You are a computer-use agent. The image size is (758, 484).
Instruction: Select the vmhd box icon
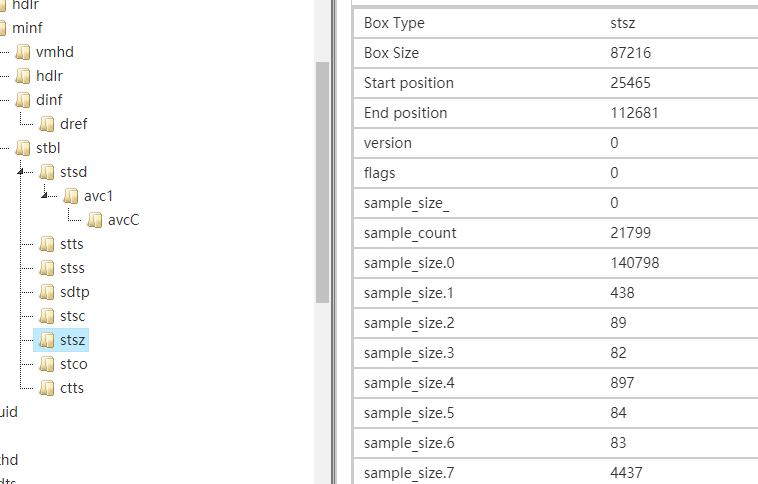[x=23, y=52]
